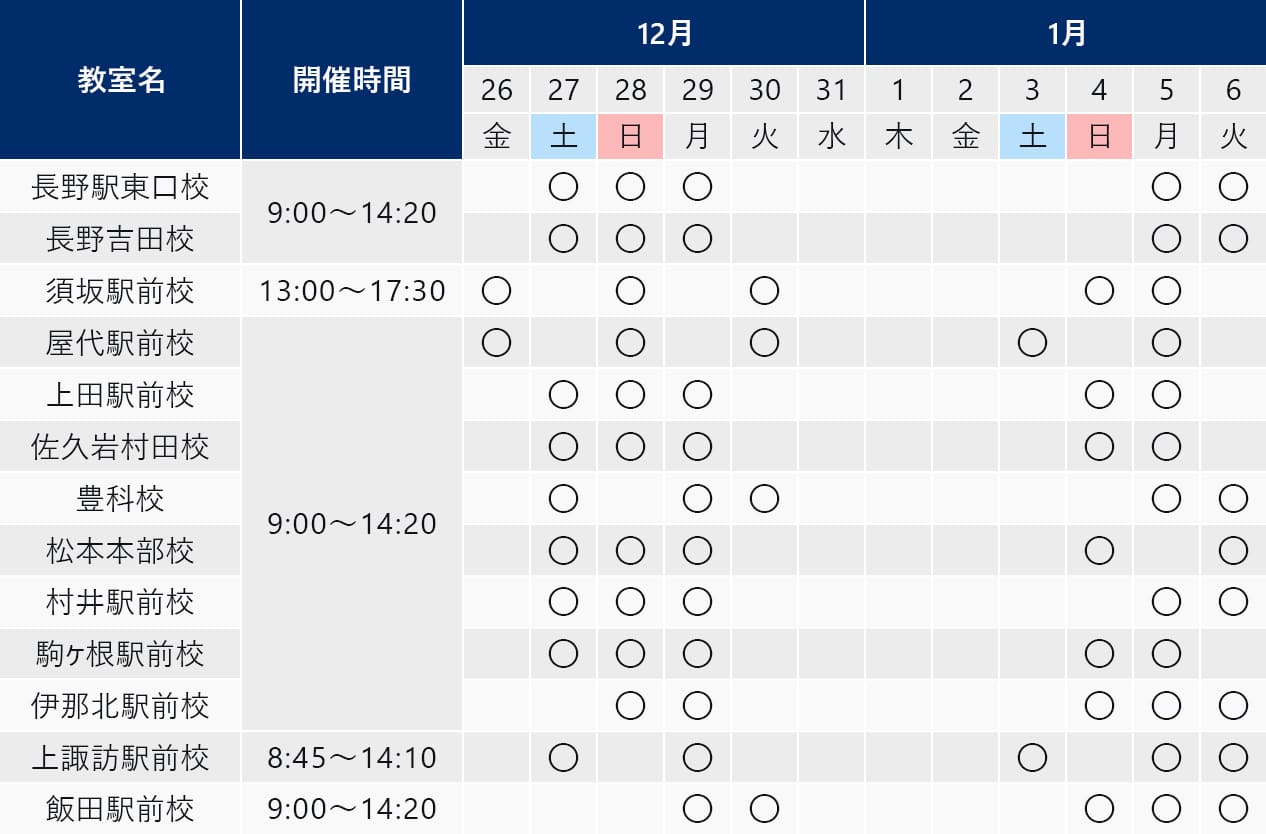The width and height of the screenshot is (1266, 834).
Task: Click the 駒ヶ根駅前校 classroom name
Action: (121, 654)
